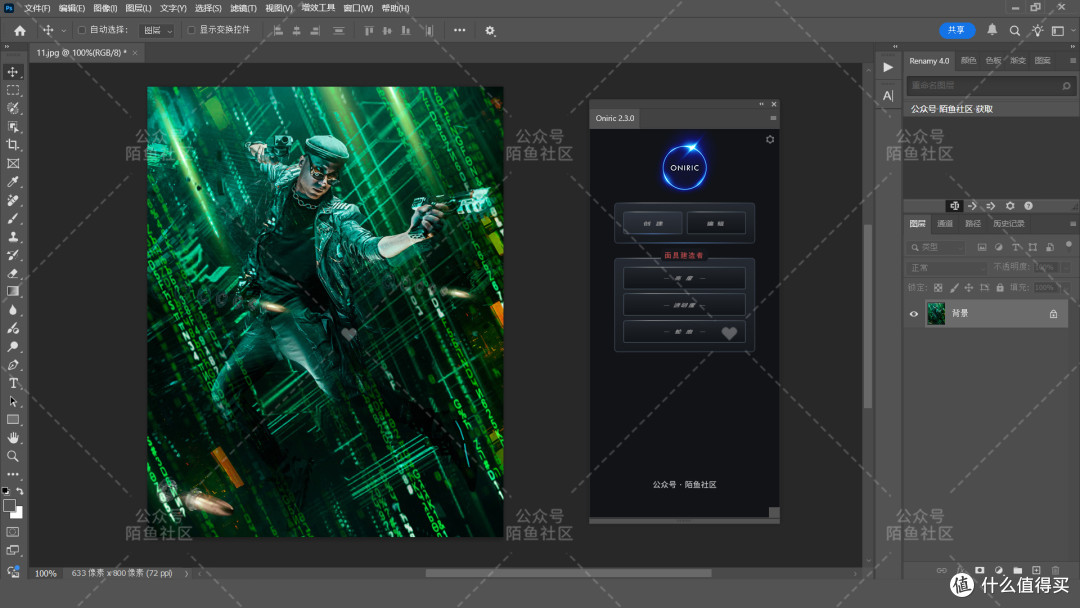Select the Eraser tool

point(13,273)
